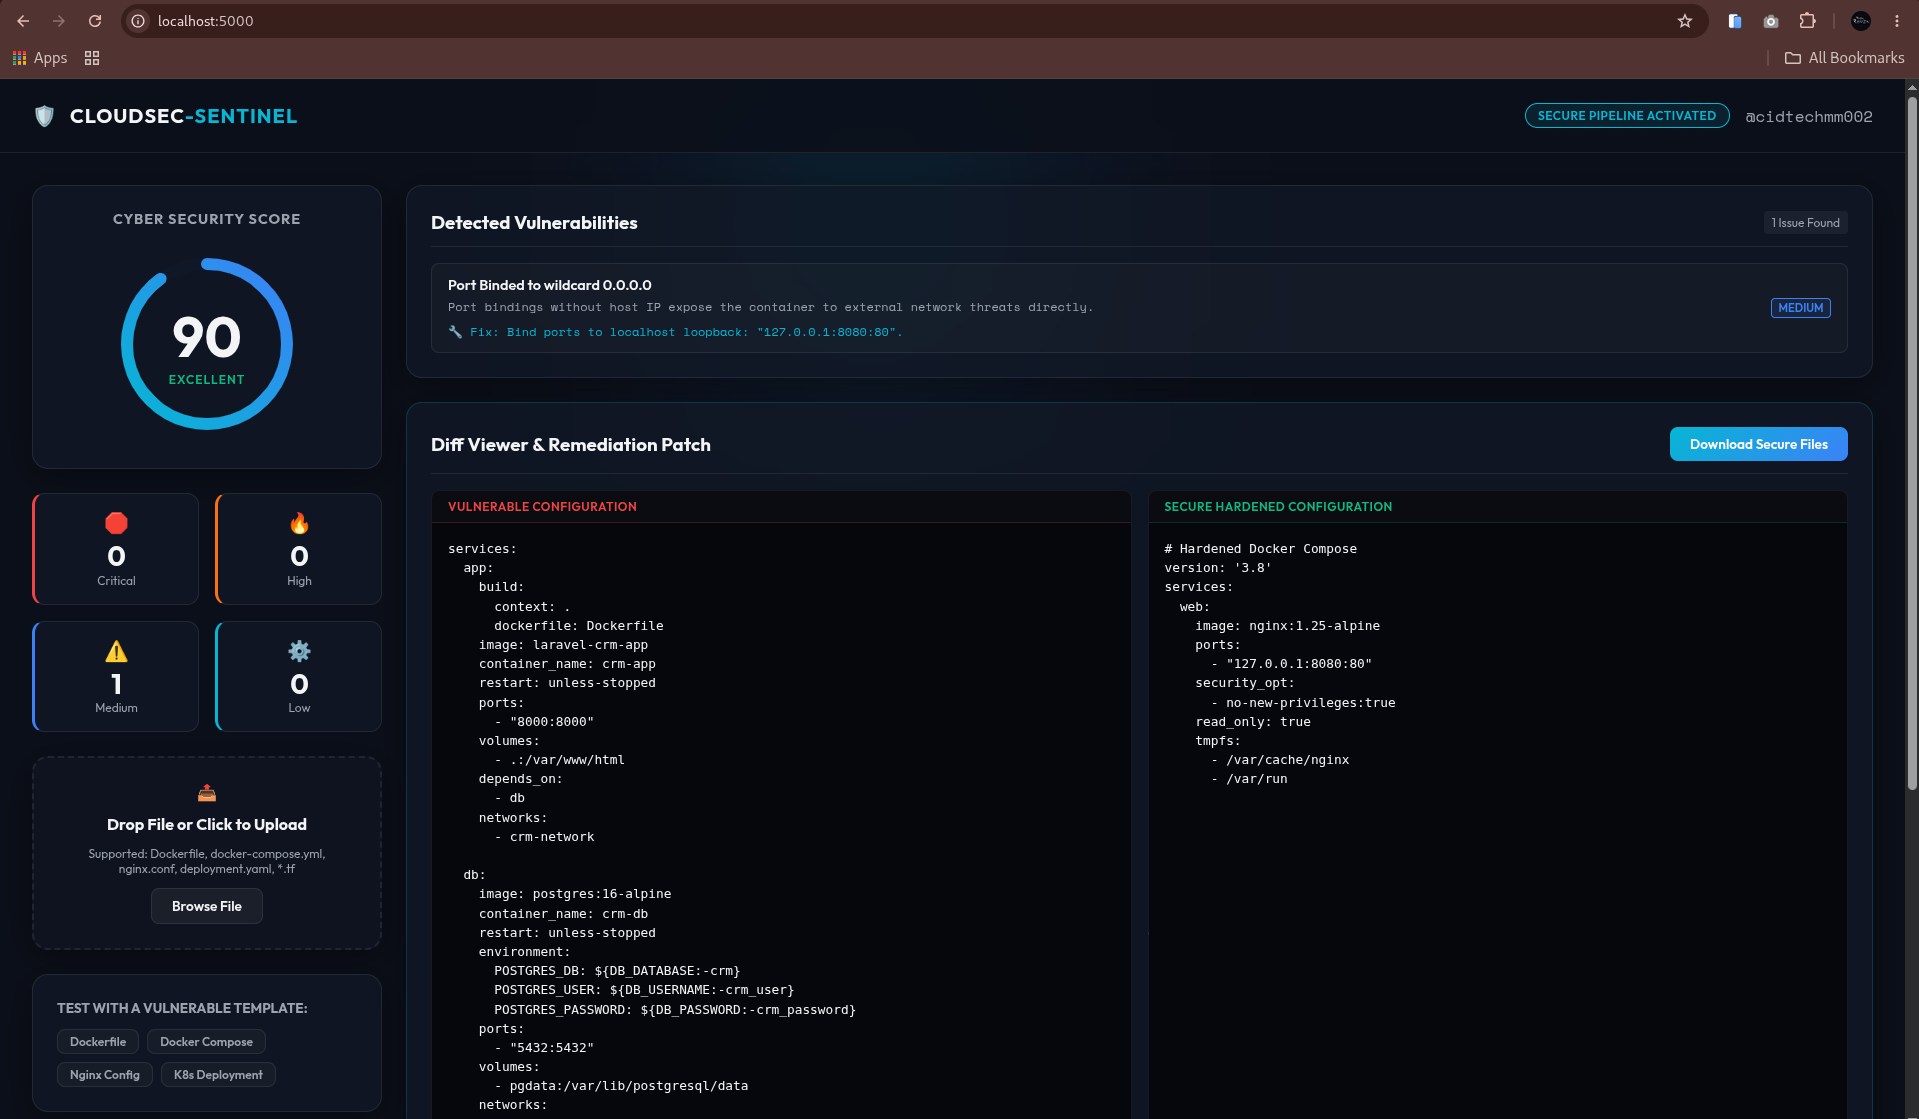Click the "5432:5432" port line
This screenshot has height=1119, width=1919.
pos(544,1048)
